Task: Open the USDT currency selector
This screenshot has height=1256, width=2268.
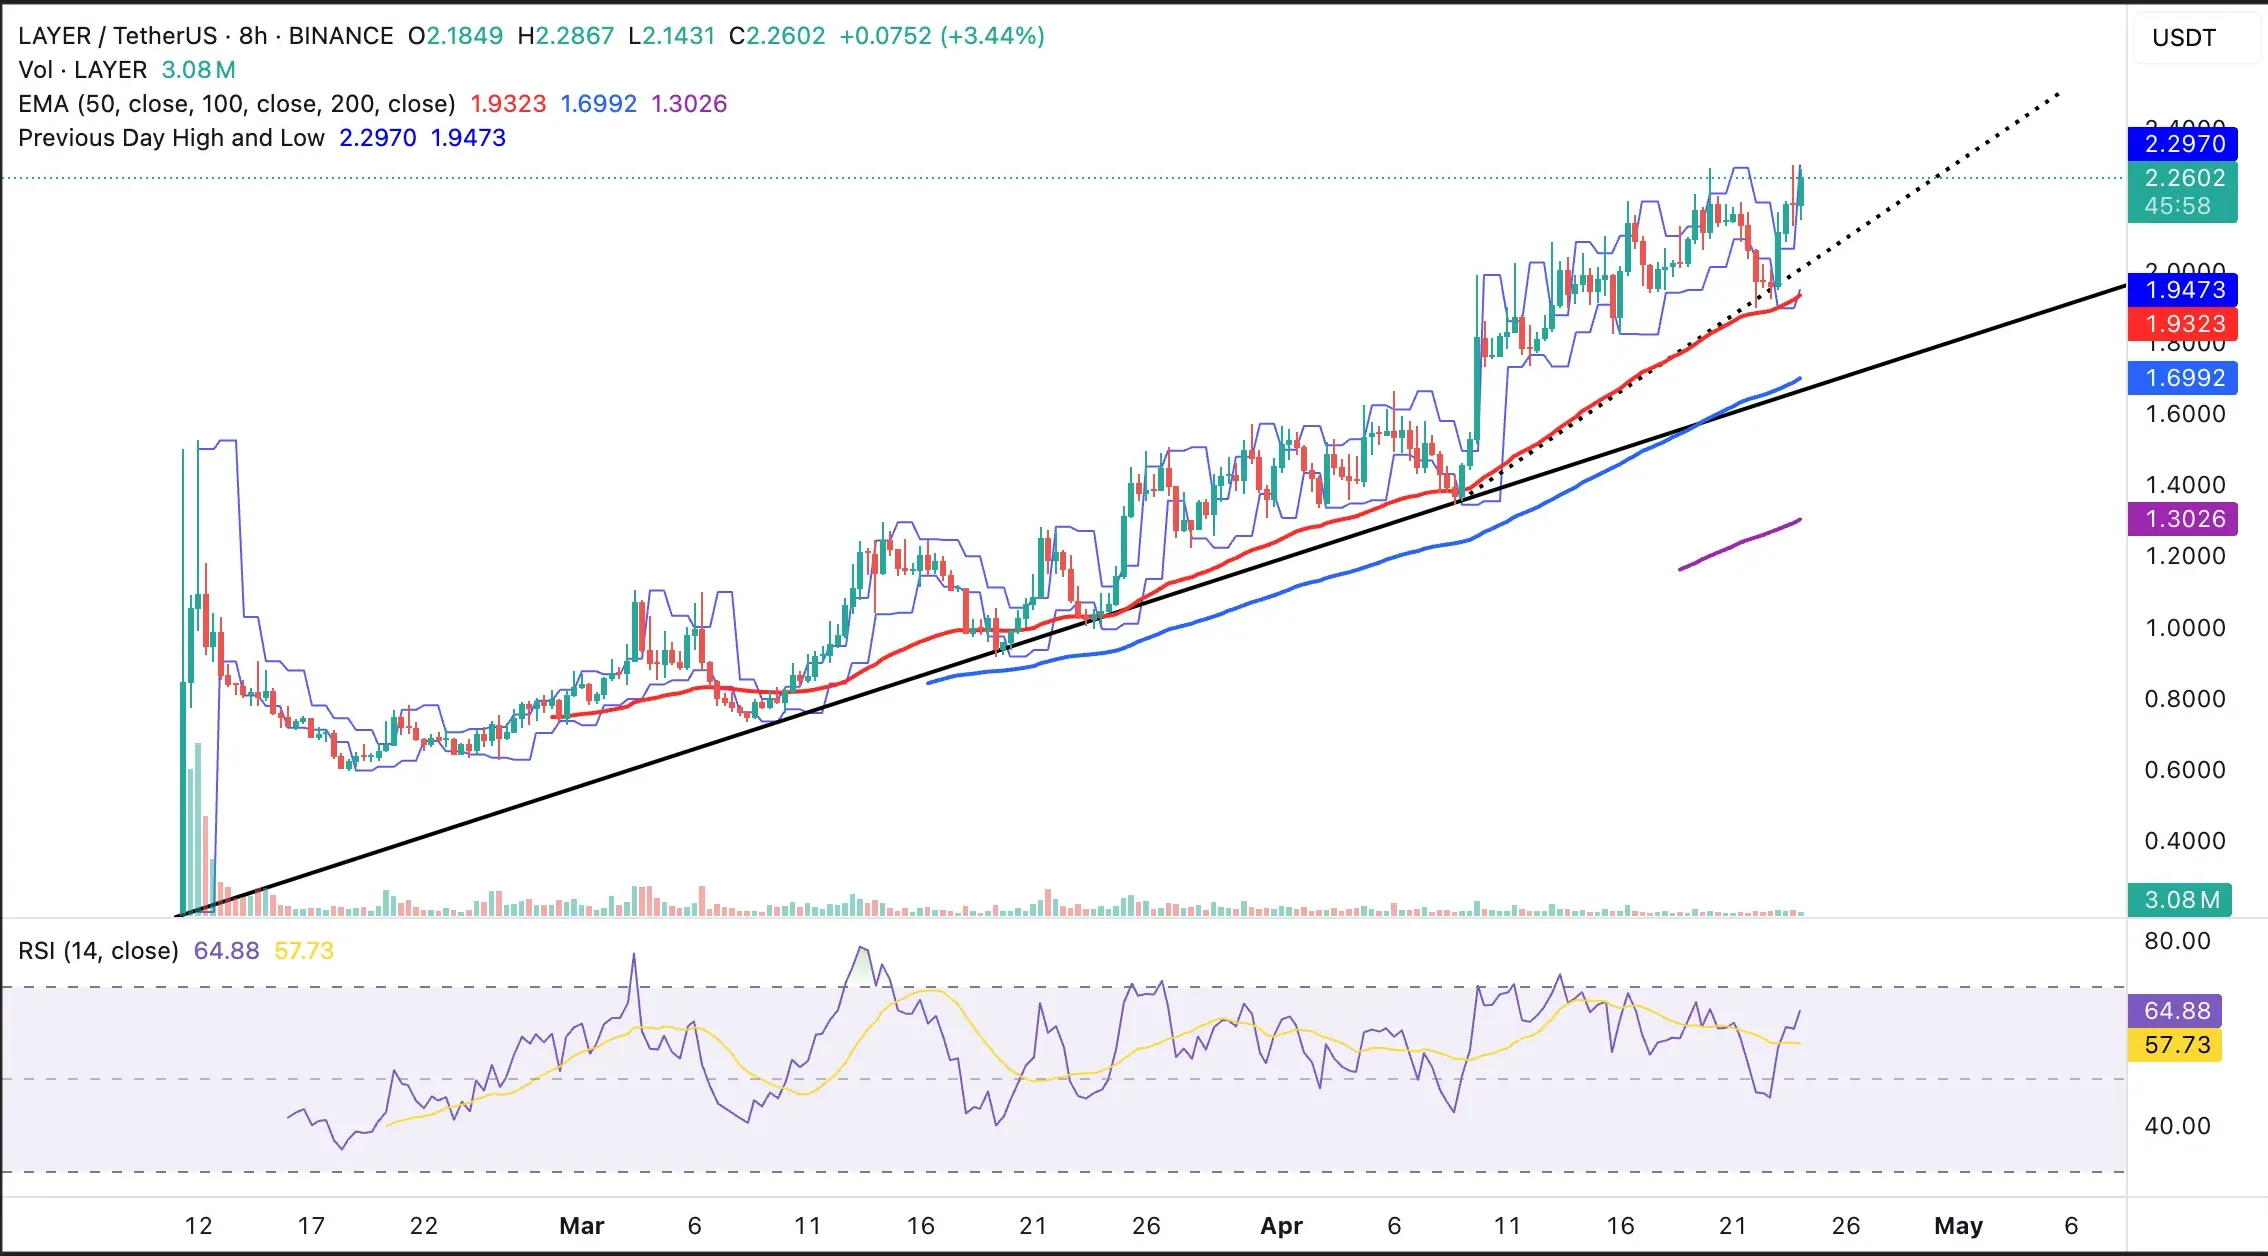Action: pos(2184,38)
